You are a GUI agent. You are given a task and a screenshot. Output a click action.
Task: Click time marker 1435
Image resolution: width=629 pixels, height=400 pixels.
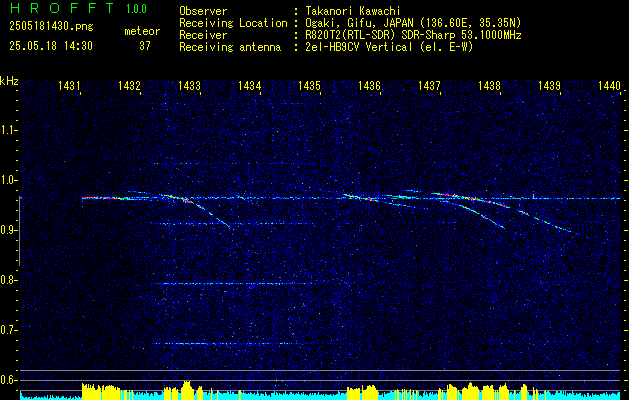(x=310, y=85)
